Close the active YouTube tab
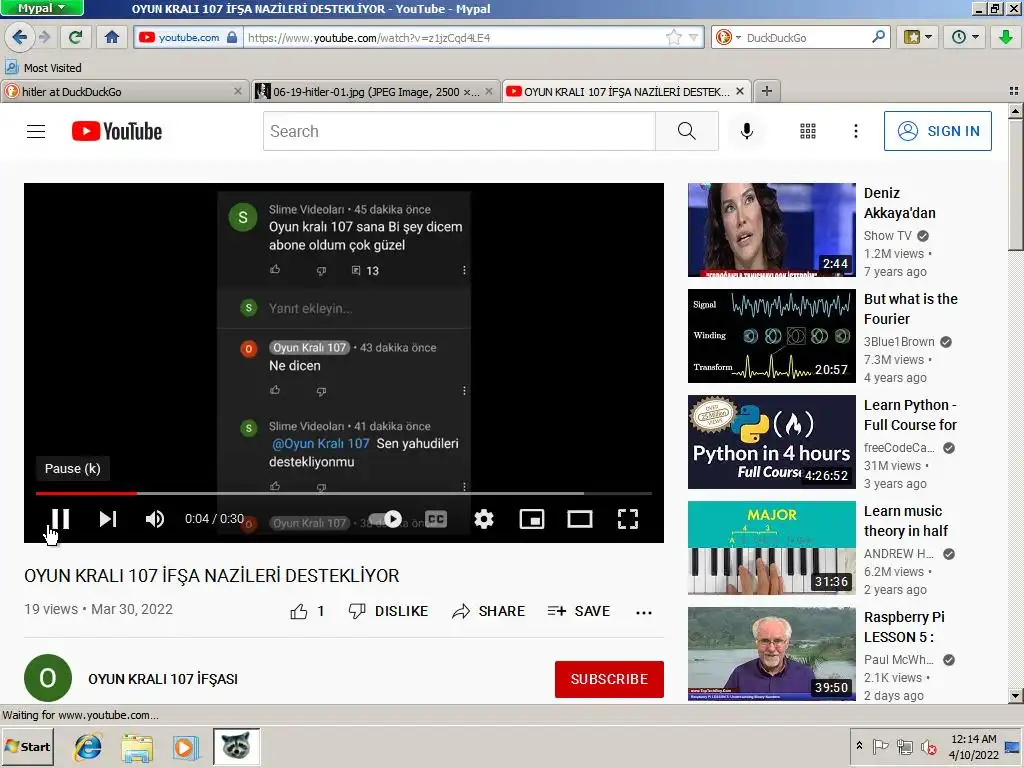Screen dimensions: 1024x768 coord(740,91)
